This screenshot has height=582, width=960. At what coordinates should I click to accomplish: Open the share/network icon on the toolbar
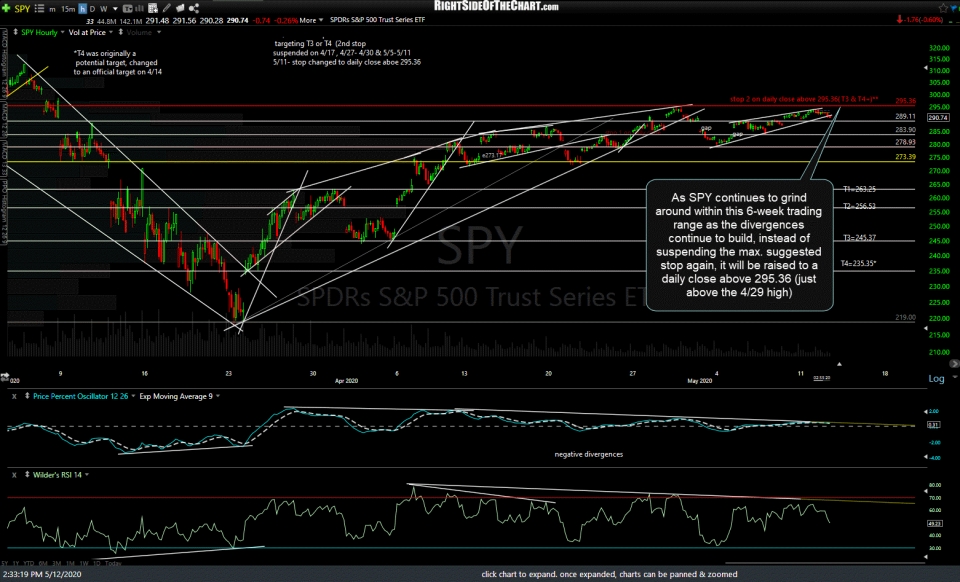click(193, 7)
